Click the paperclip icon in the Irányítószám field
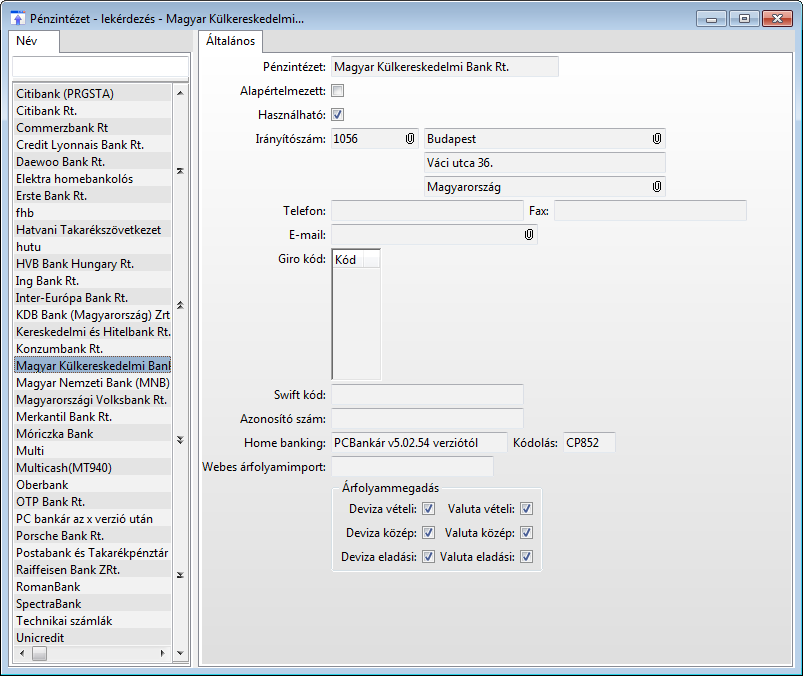The width and height of the screenshot is (803, 676). coord(410,138)
